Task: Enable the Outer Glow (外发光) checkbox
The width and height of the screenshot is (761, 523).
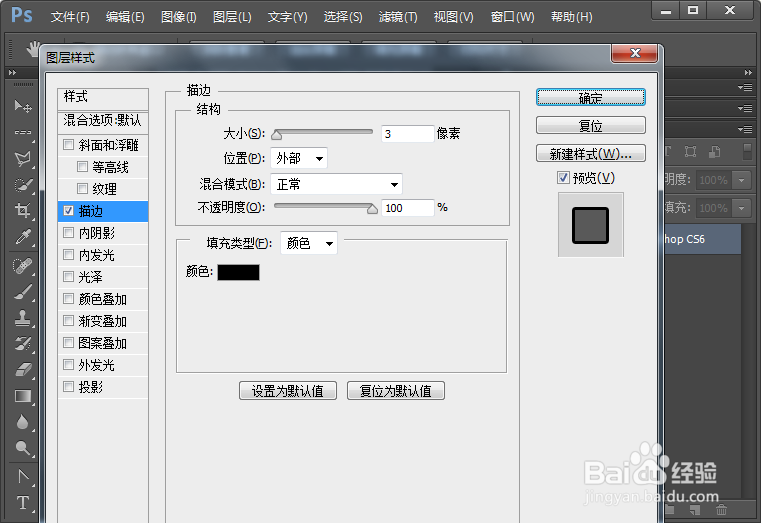Action: (68, 365)
